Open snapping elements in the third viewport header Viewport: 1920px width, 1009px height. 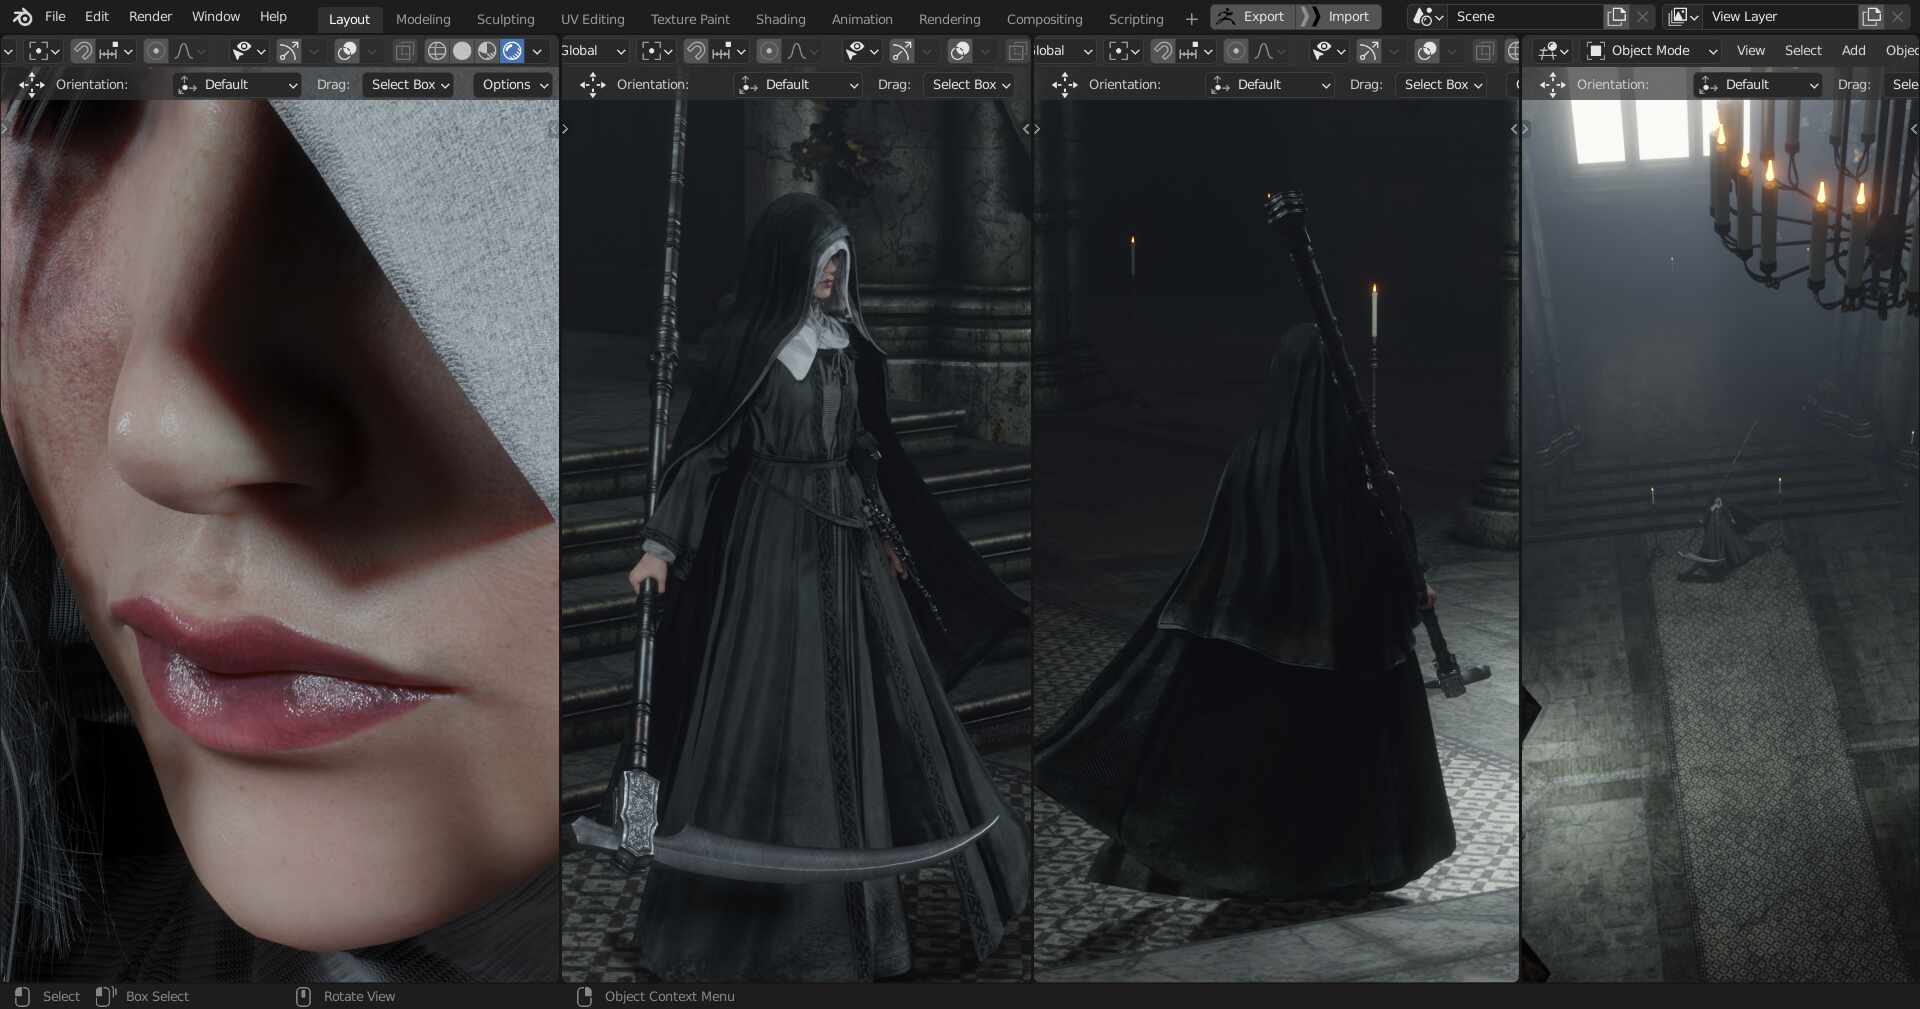[1196, 51]
